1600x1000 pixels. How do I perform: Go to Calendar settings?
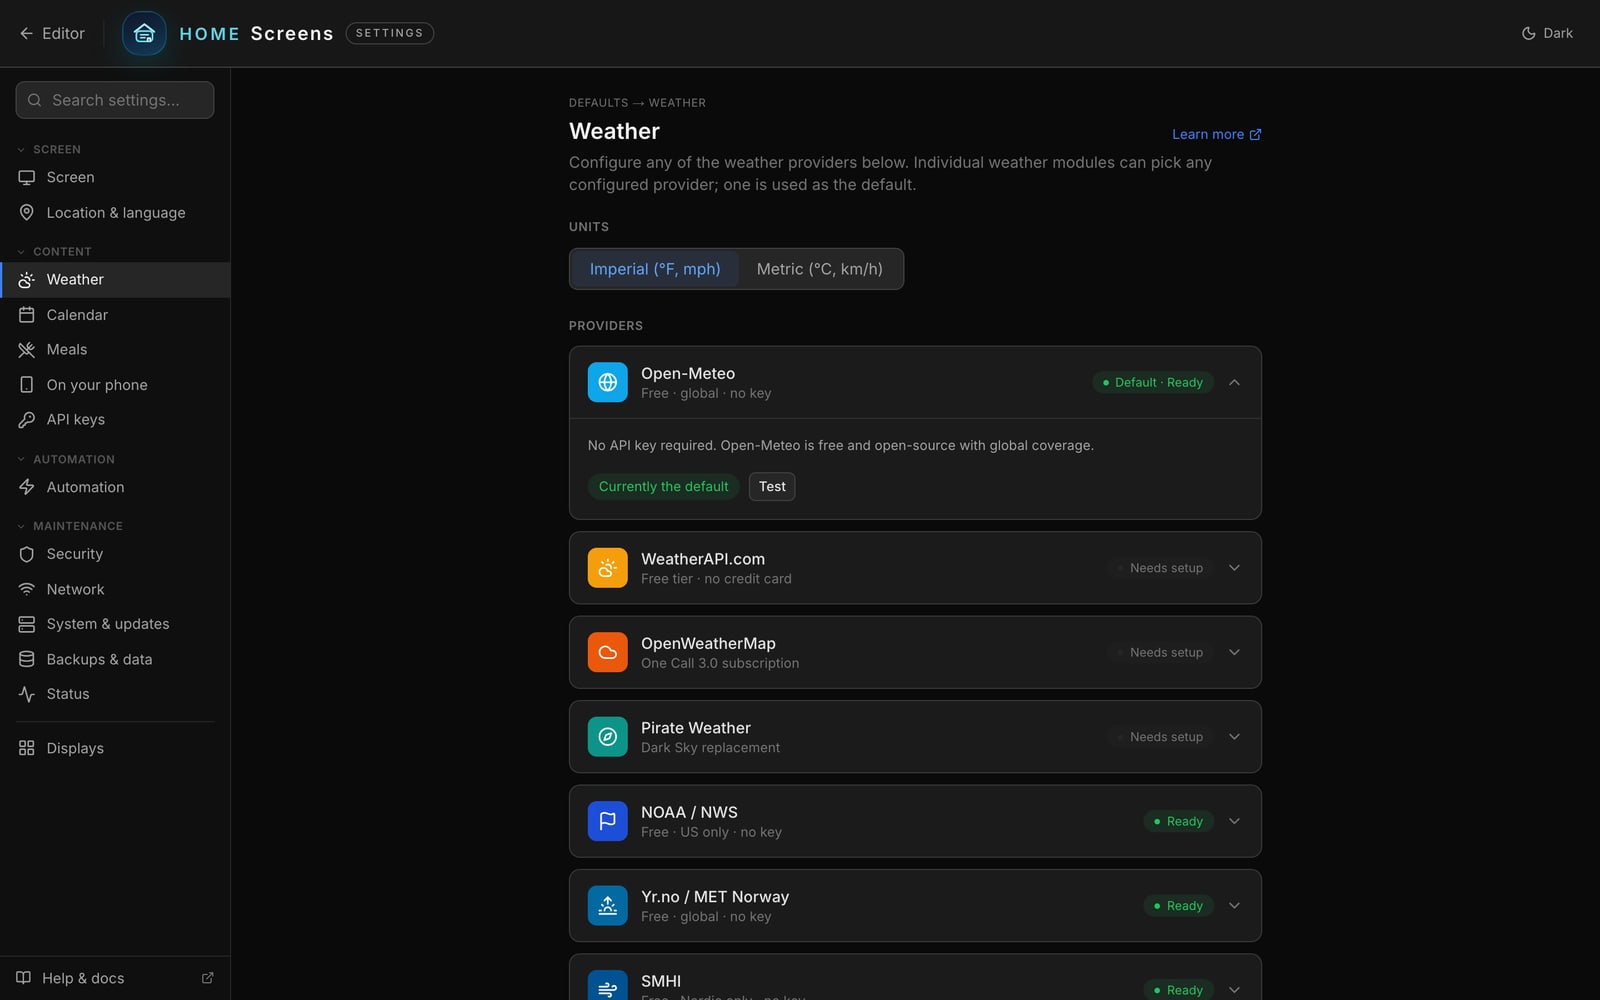coord(115,315)
